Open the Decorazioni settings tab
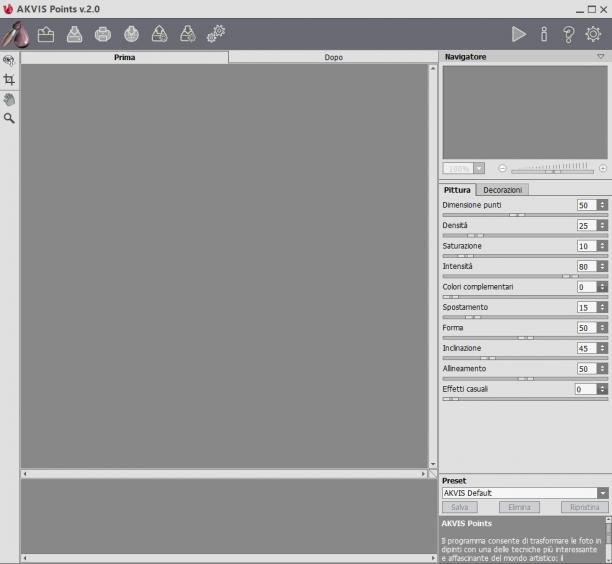 pyautogui.click(x=503, y=190)
